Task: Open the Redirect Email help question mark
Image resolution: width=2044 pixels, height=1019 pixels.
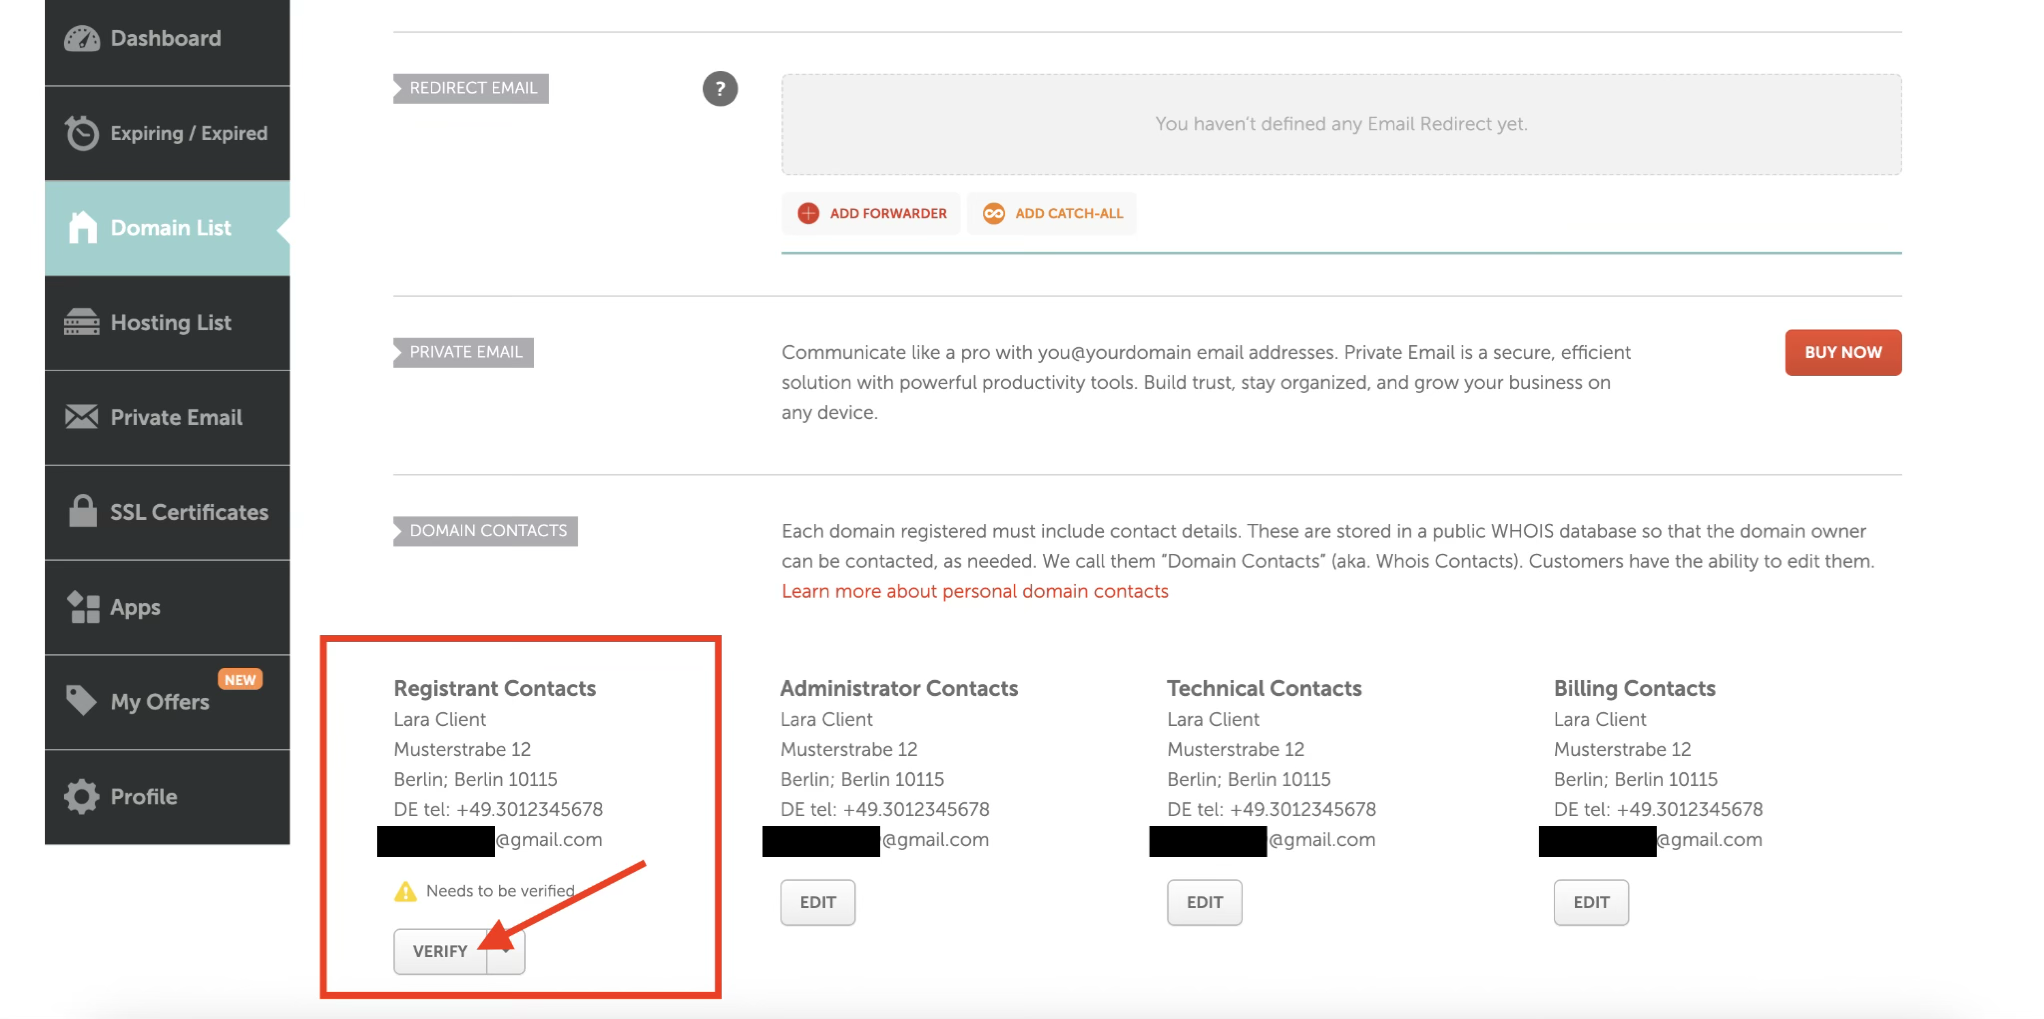Action: point(720,89)
